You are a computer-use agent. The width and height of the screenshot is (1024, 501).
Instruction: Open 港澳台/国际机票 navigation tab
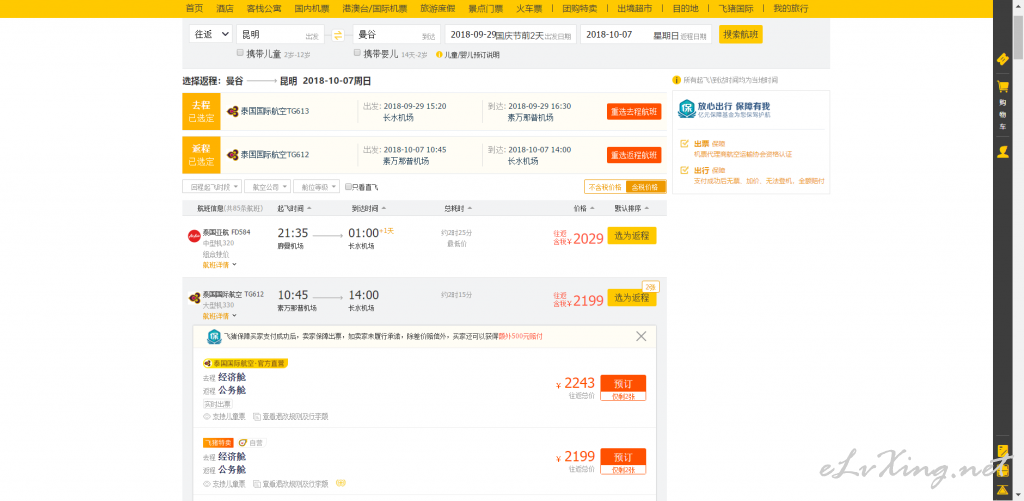pyautogui.click(x=374, y=8)
